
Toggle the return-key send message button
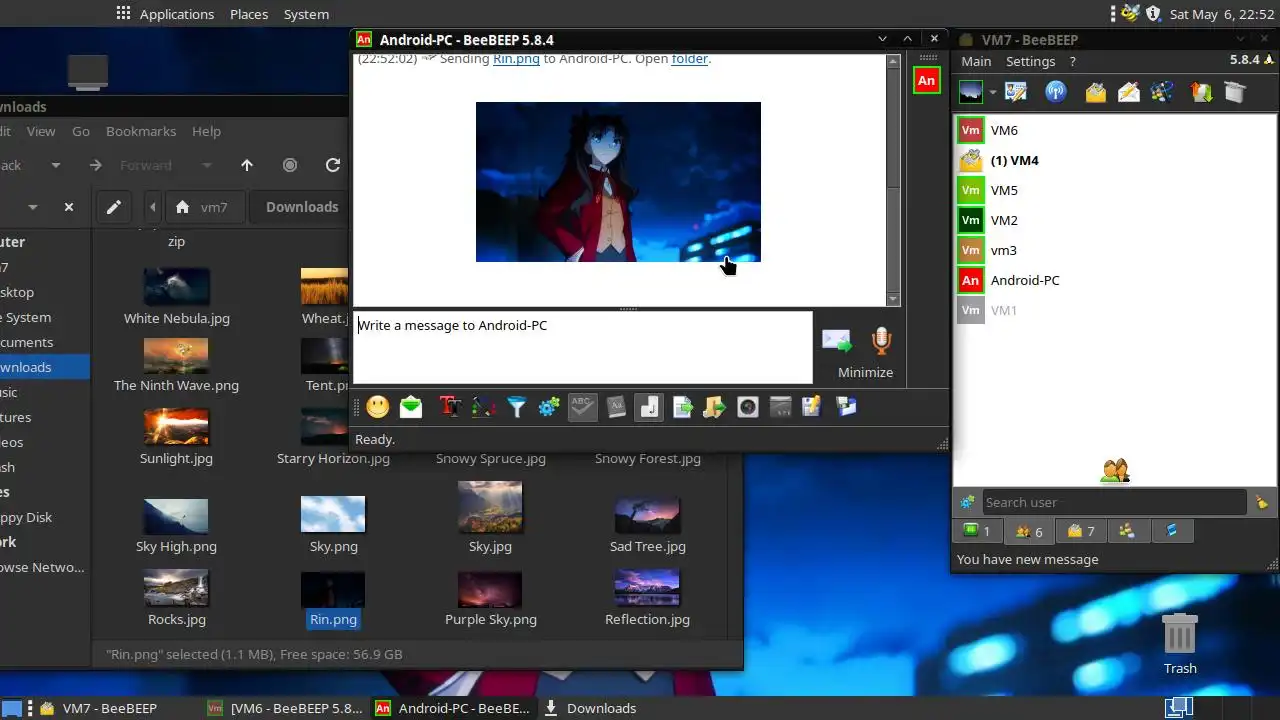[x=649, y=407]
